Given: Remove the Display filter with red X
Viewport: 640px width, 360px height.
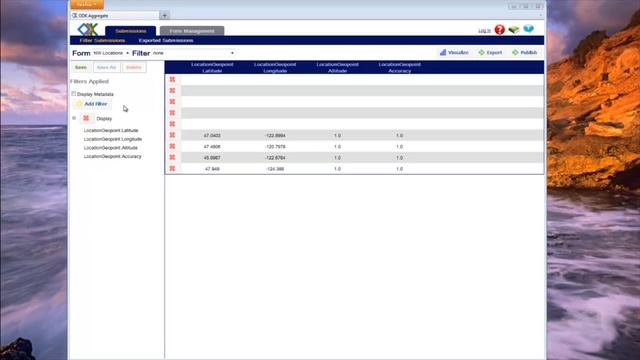Looking at the screenshot, I should click(x=86, y=118).
